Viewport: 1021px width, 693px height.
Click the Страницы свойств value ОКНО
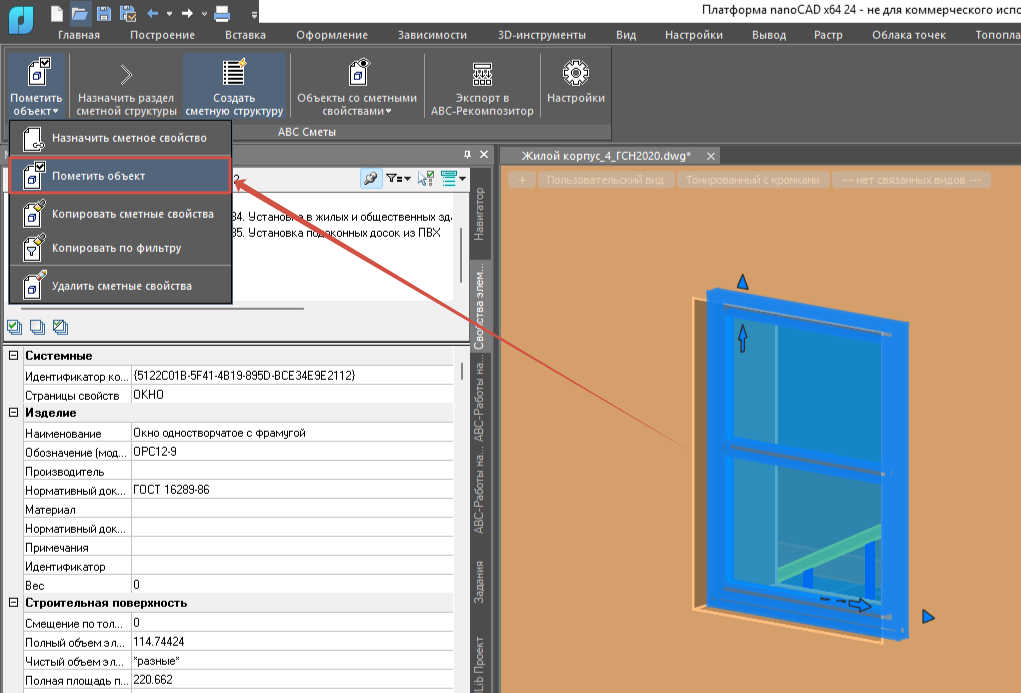(x=292, y=395)
